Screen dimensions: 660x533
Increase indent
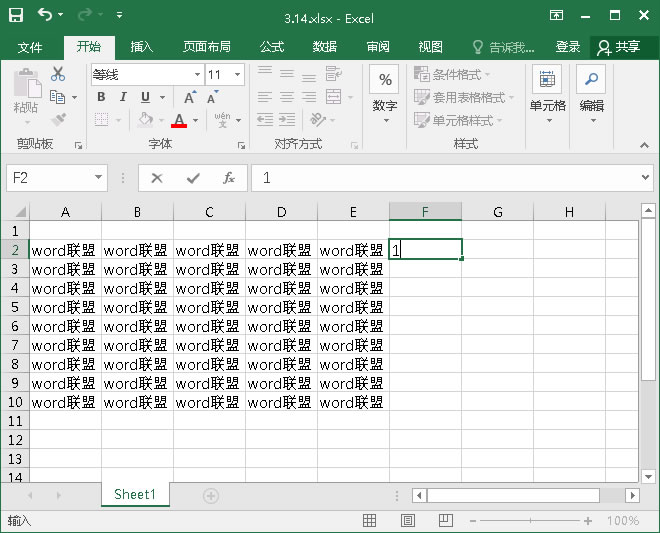pos(287,120)
